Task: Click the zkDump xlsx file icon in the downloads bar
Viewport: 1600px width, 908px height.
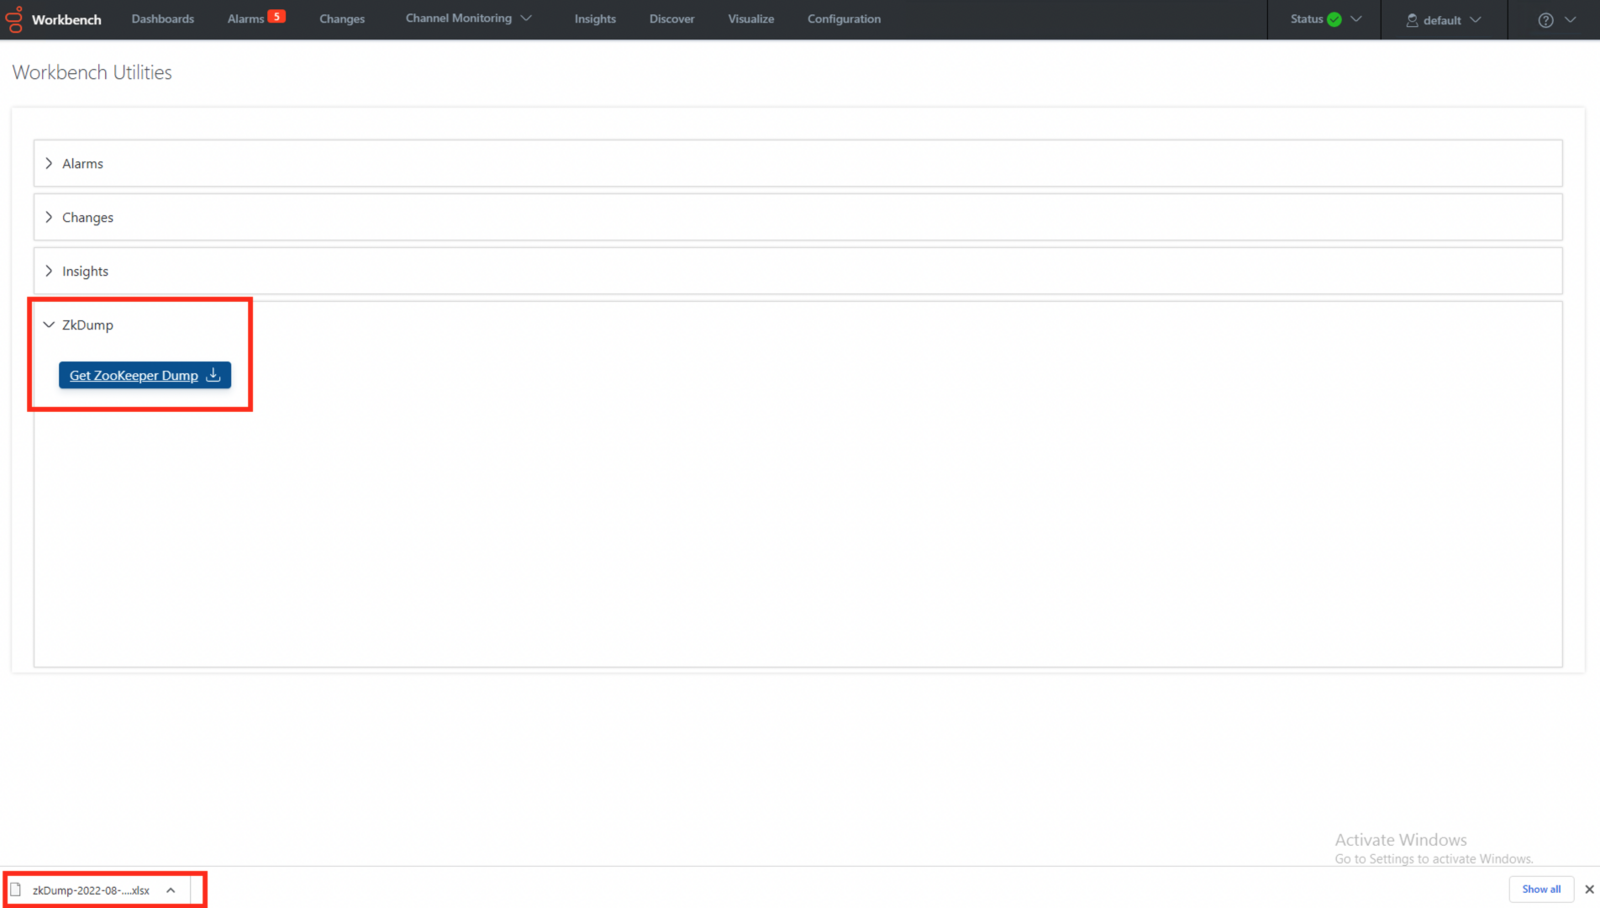Action: [16, 889]
